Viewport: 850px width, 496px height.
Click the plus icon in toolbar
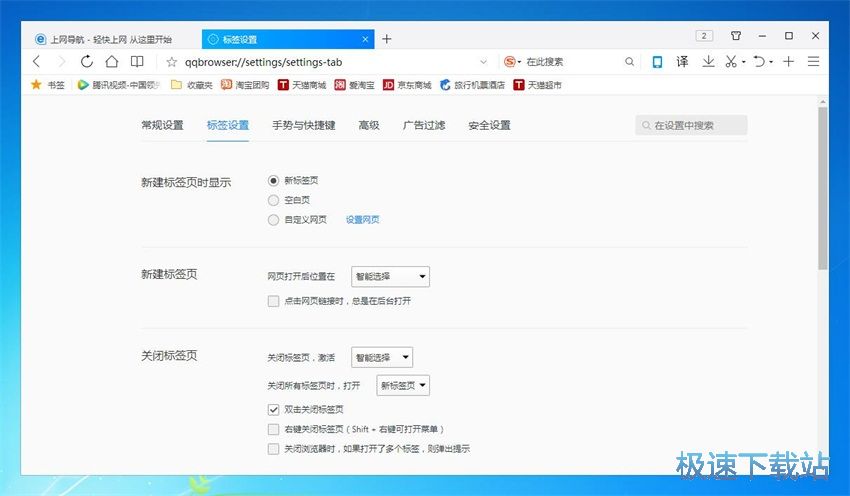point(788,62)
